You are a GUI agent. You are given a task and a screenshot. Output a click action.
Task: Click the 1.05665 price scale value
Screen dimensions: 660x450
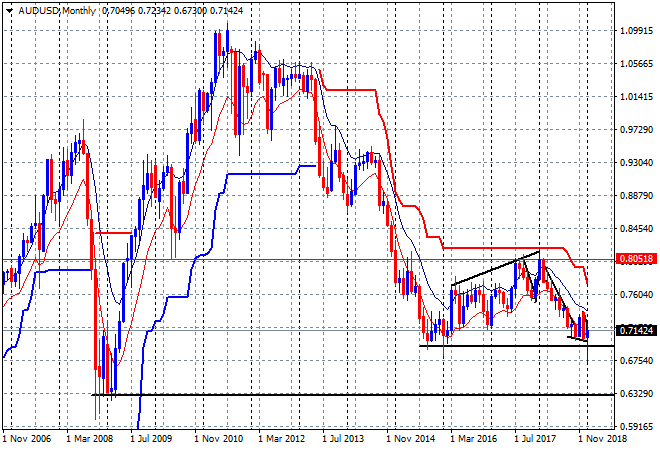(x=637, y=64)
